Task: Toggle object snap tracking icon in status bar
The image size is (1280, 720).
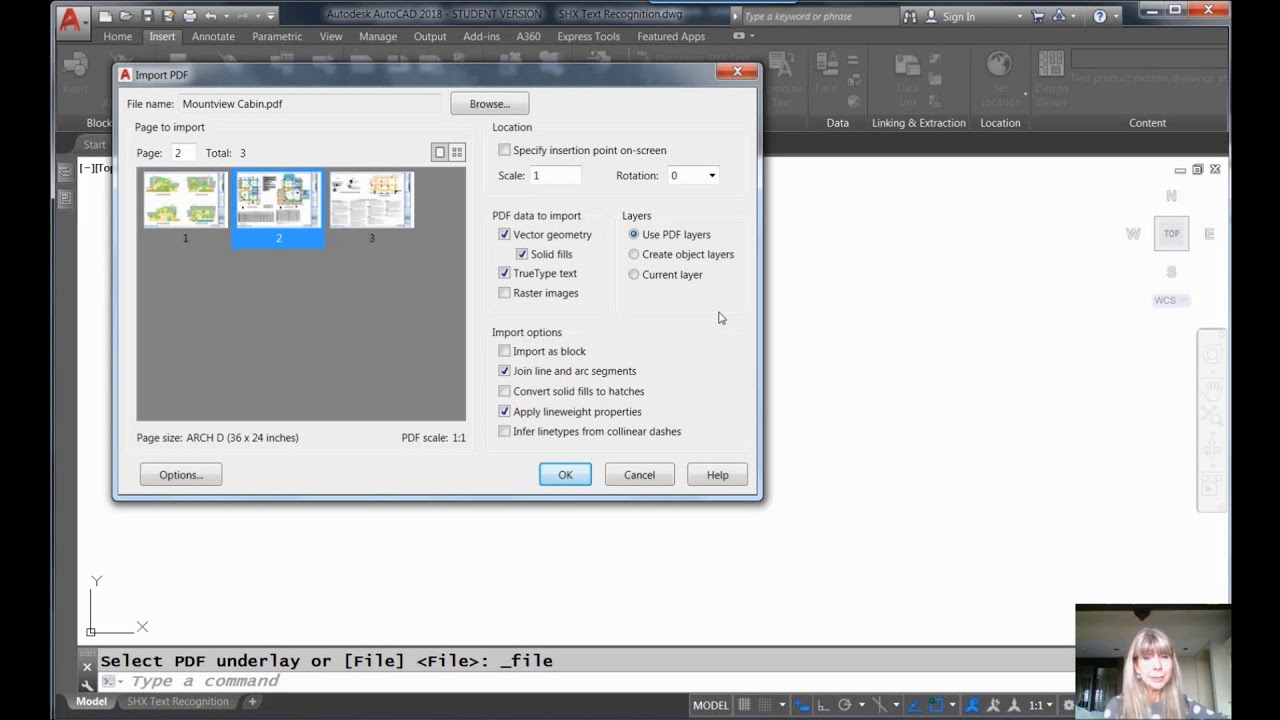Action: 914,705
